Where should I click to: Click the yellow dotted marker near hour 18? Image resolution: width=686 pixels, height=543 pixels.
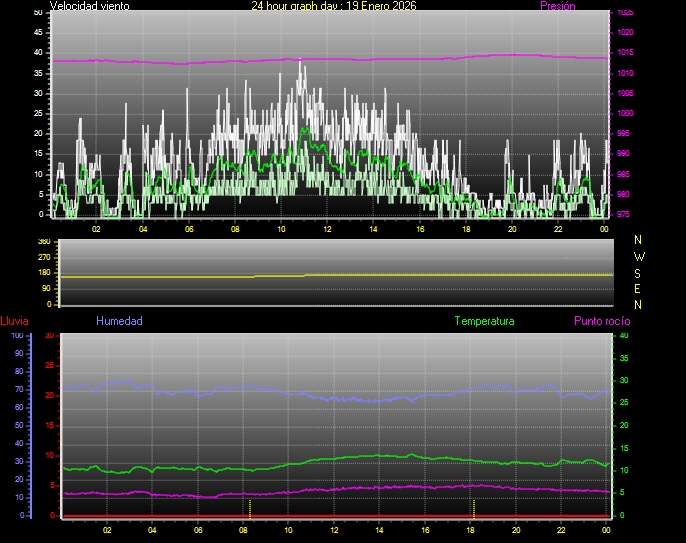click(x=473, y=507)
